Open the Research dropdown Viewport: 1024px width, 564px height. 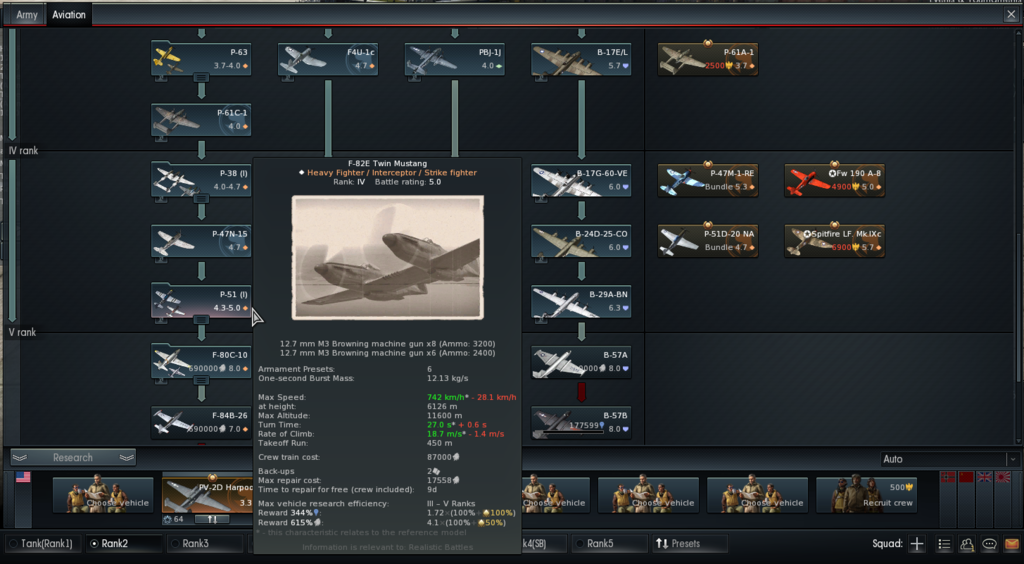72,457
